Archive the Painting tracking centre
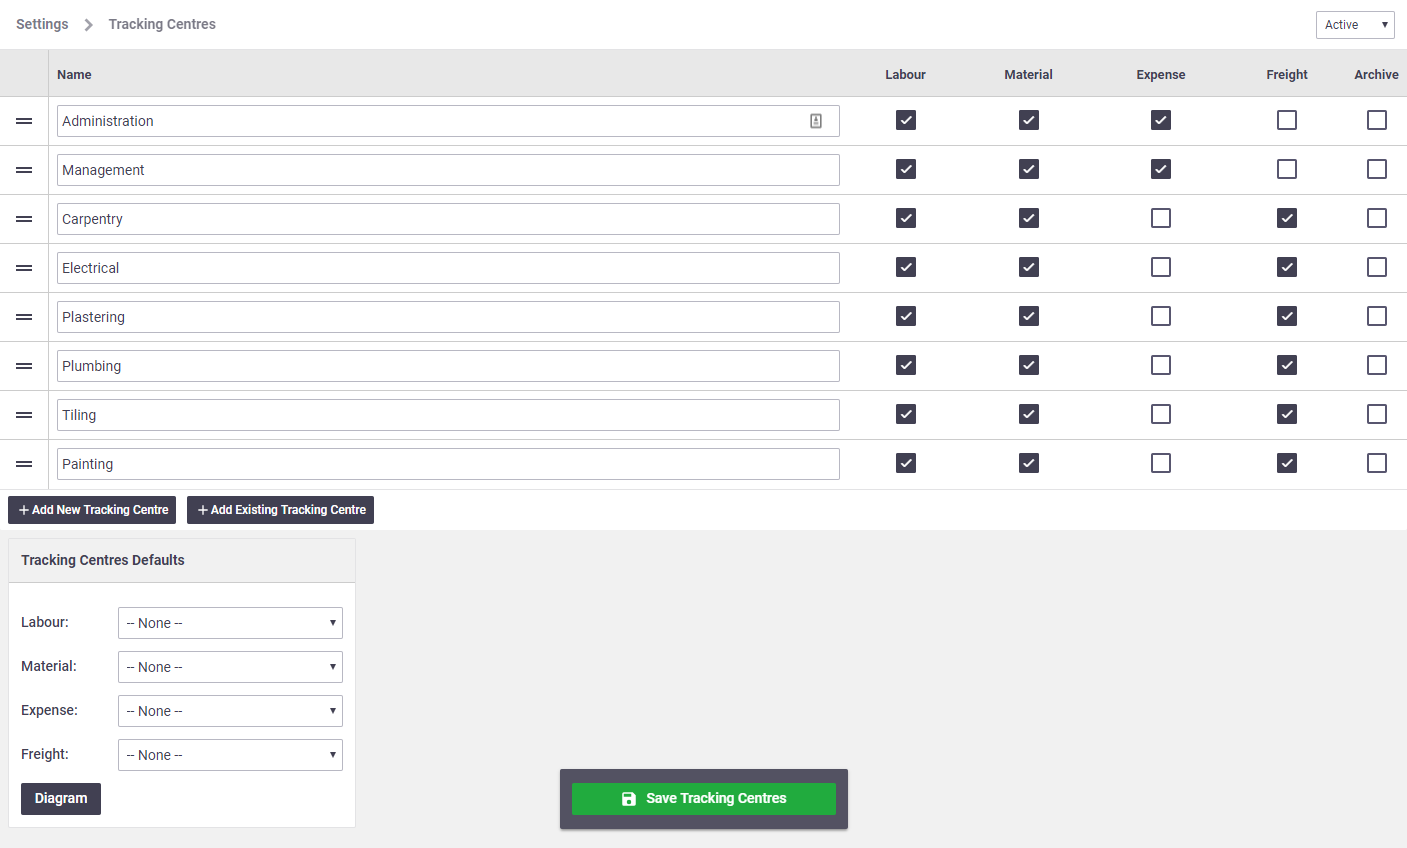The height and width of the screenshot is (848, 1407). click(x=1377, y=463)
